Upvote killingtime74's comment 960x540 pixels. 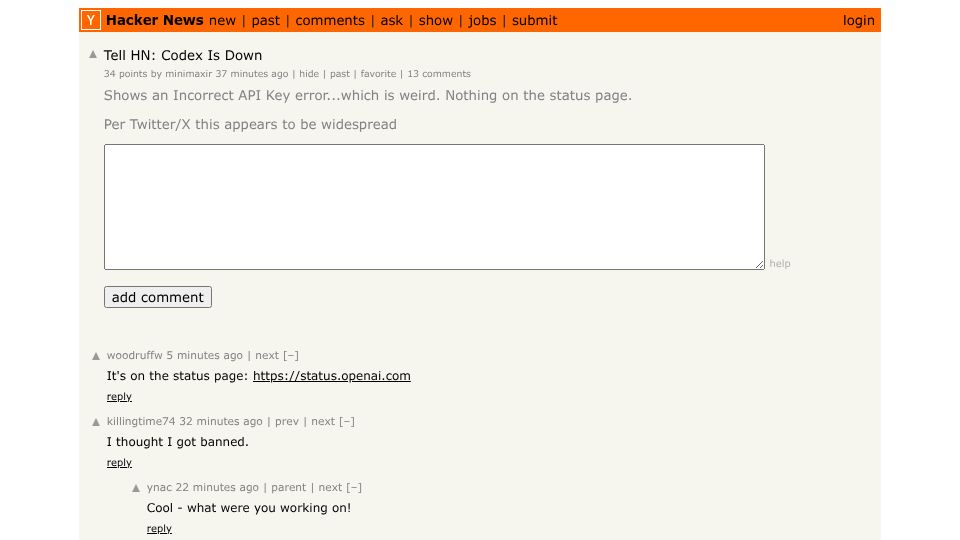coord(96,422)
